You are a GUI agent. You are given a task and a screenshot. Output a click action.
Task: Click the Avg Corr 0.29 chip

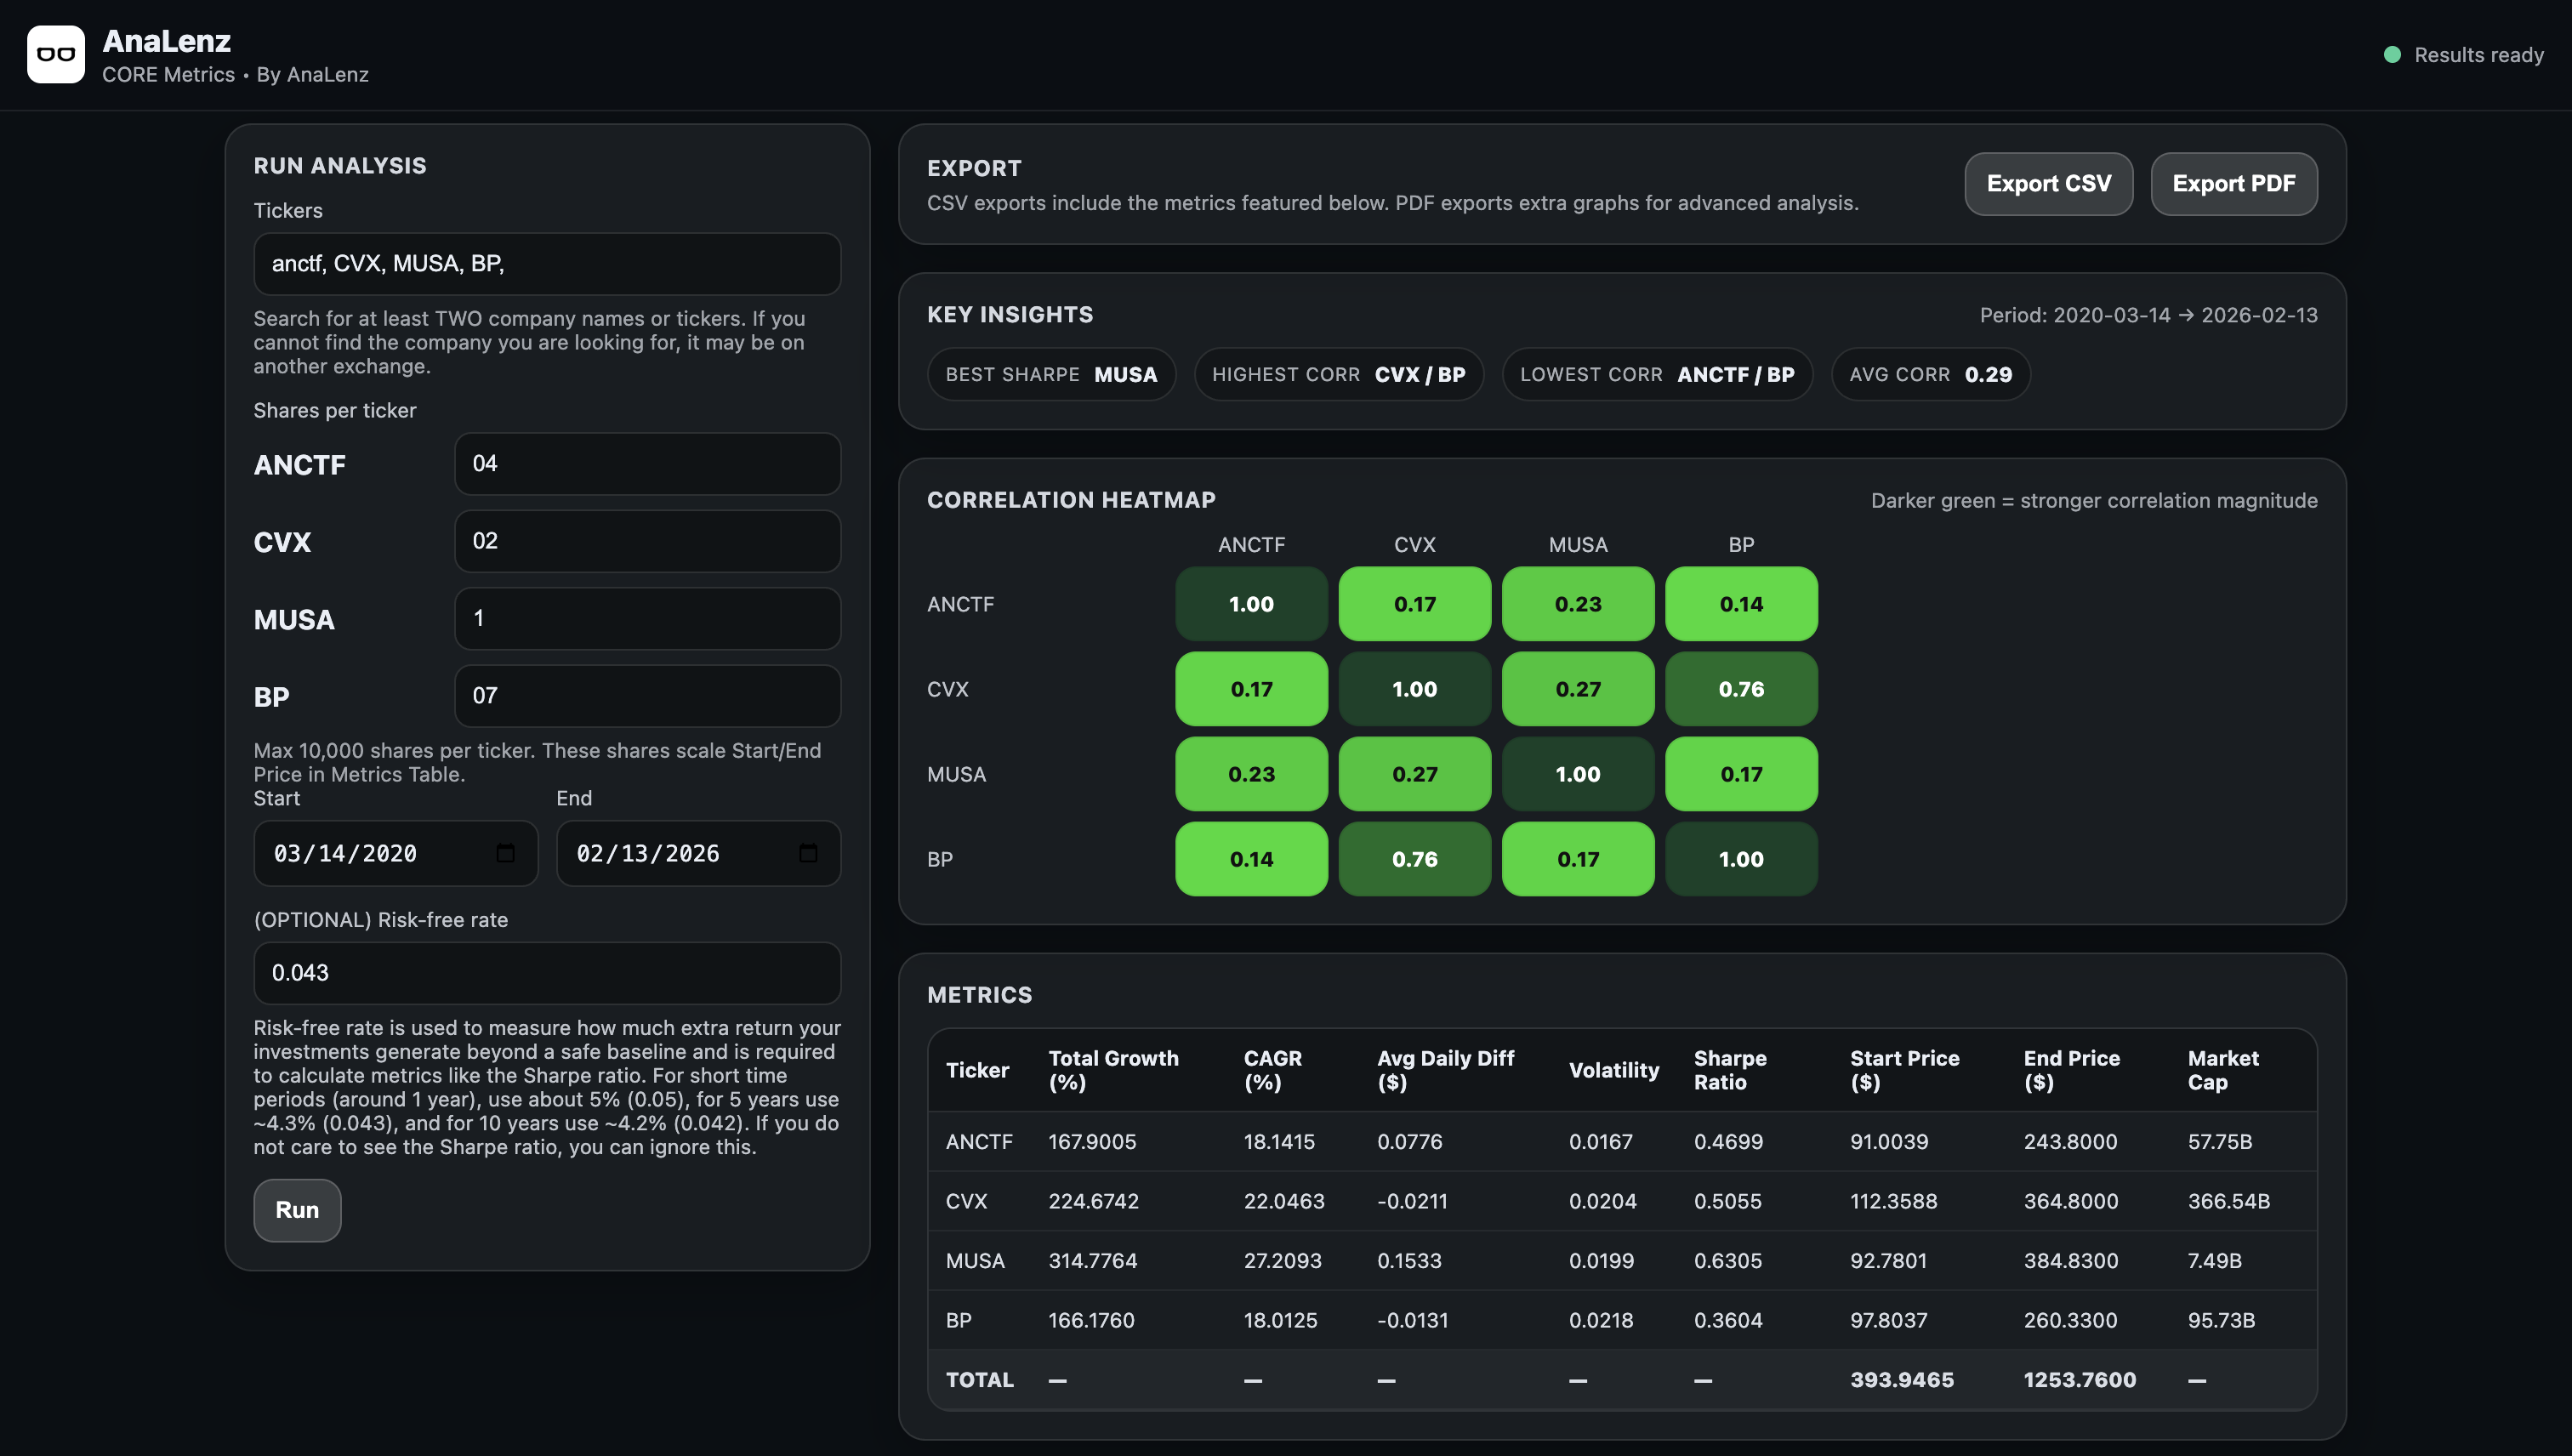tap(1929, 374)
